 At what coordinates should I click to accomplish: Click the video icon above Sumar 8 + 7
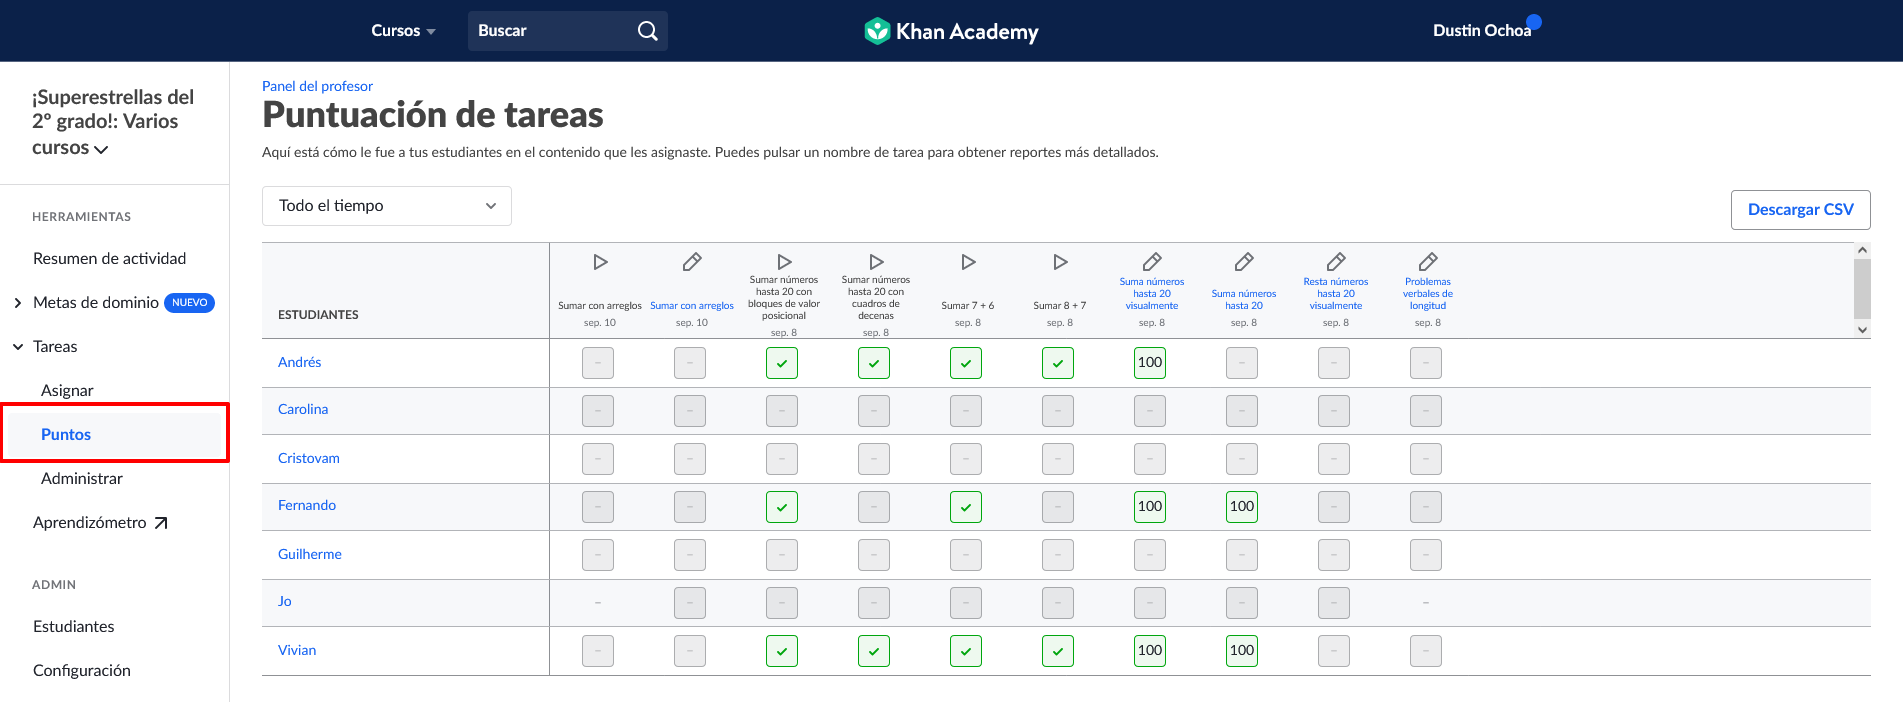[1060, 262]
